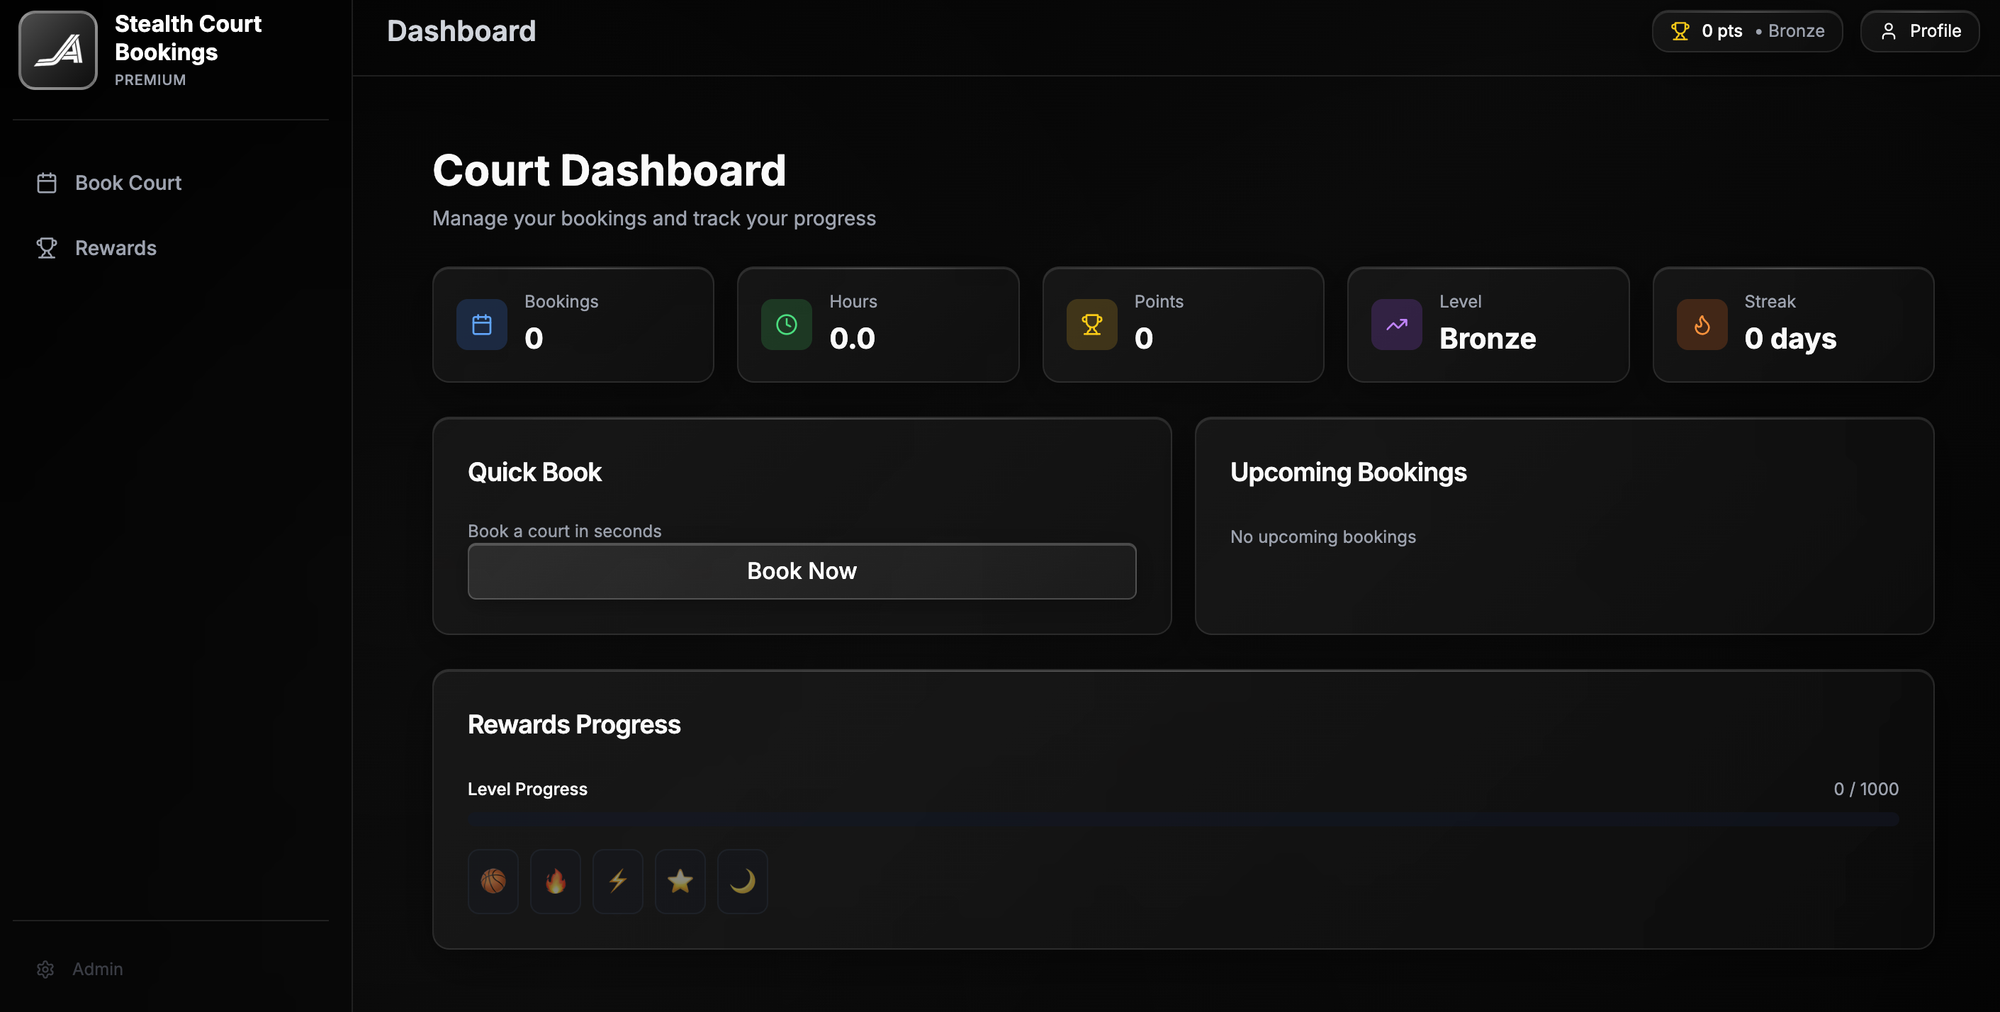Click the green clock Hours icon
The height and width of the screenshot is (1012, 2000).
pos(787,325)
